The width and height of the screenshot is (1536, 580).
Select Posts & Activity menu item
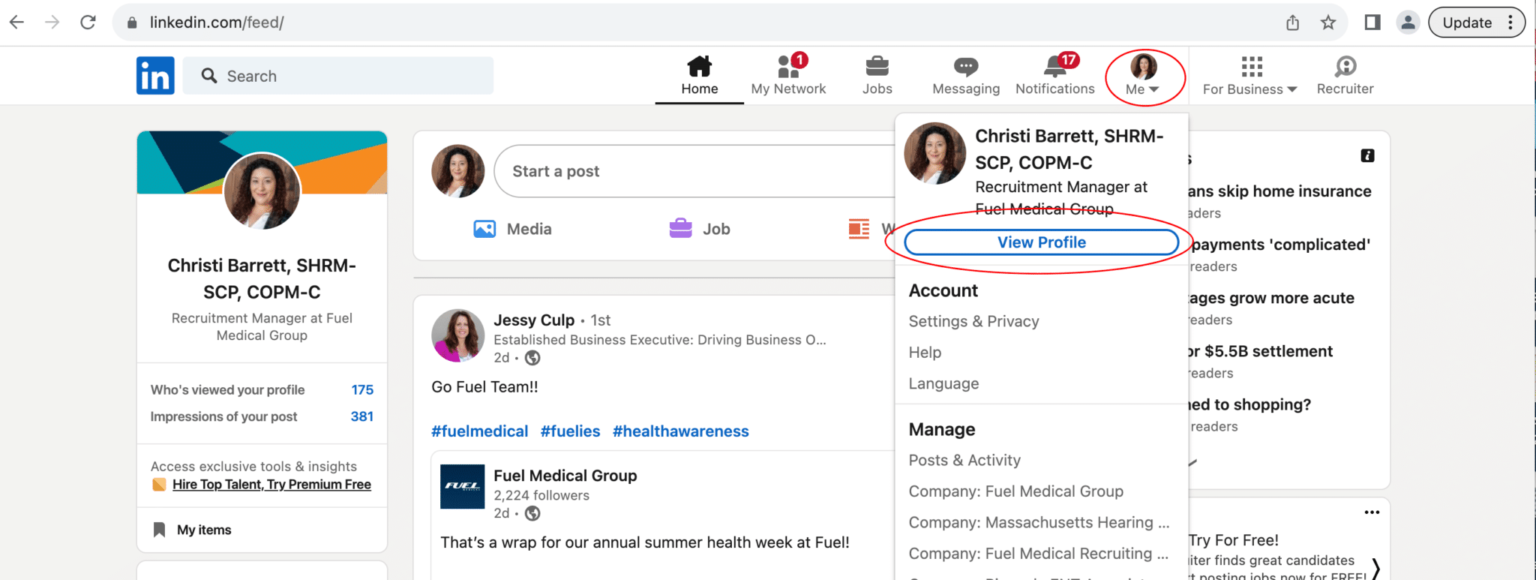point(964,460)
